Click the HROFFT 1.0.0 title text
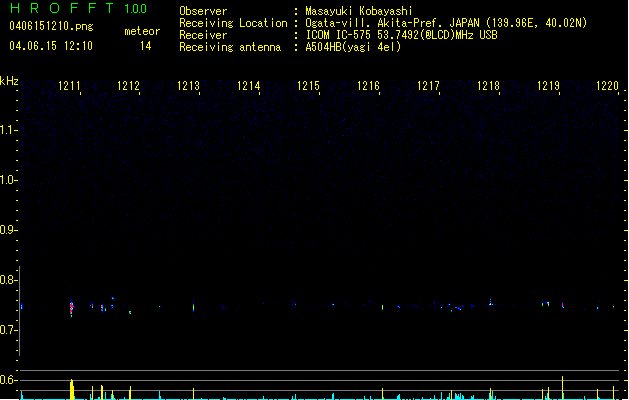 coord(78,8)
